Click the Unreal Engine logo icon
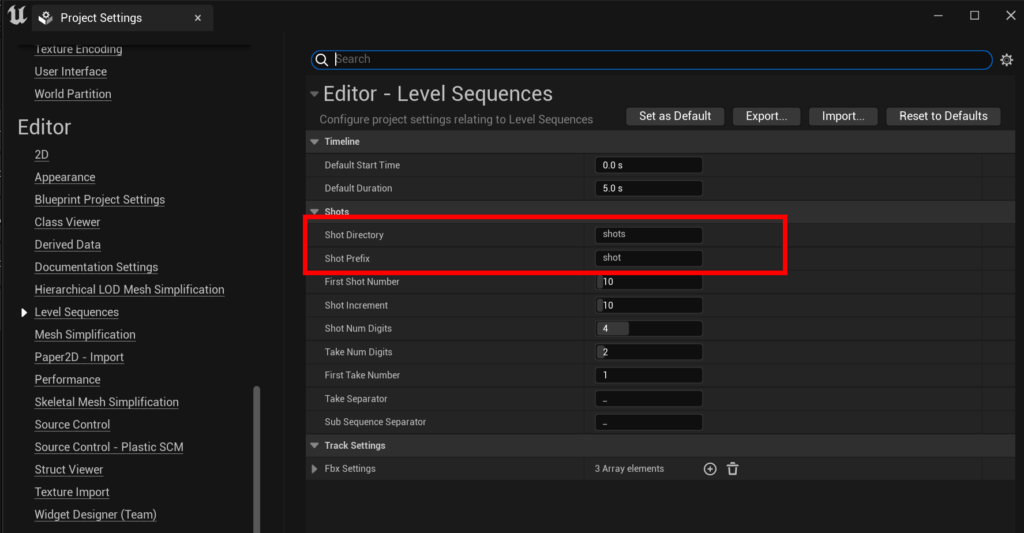This screenshot has width=1024, height=533. pyautogui.click(x=17, y=15)
